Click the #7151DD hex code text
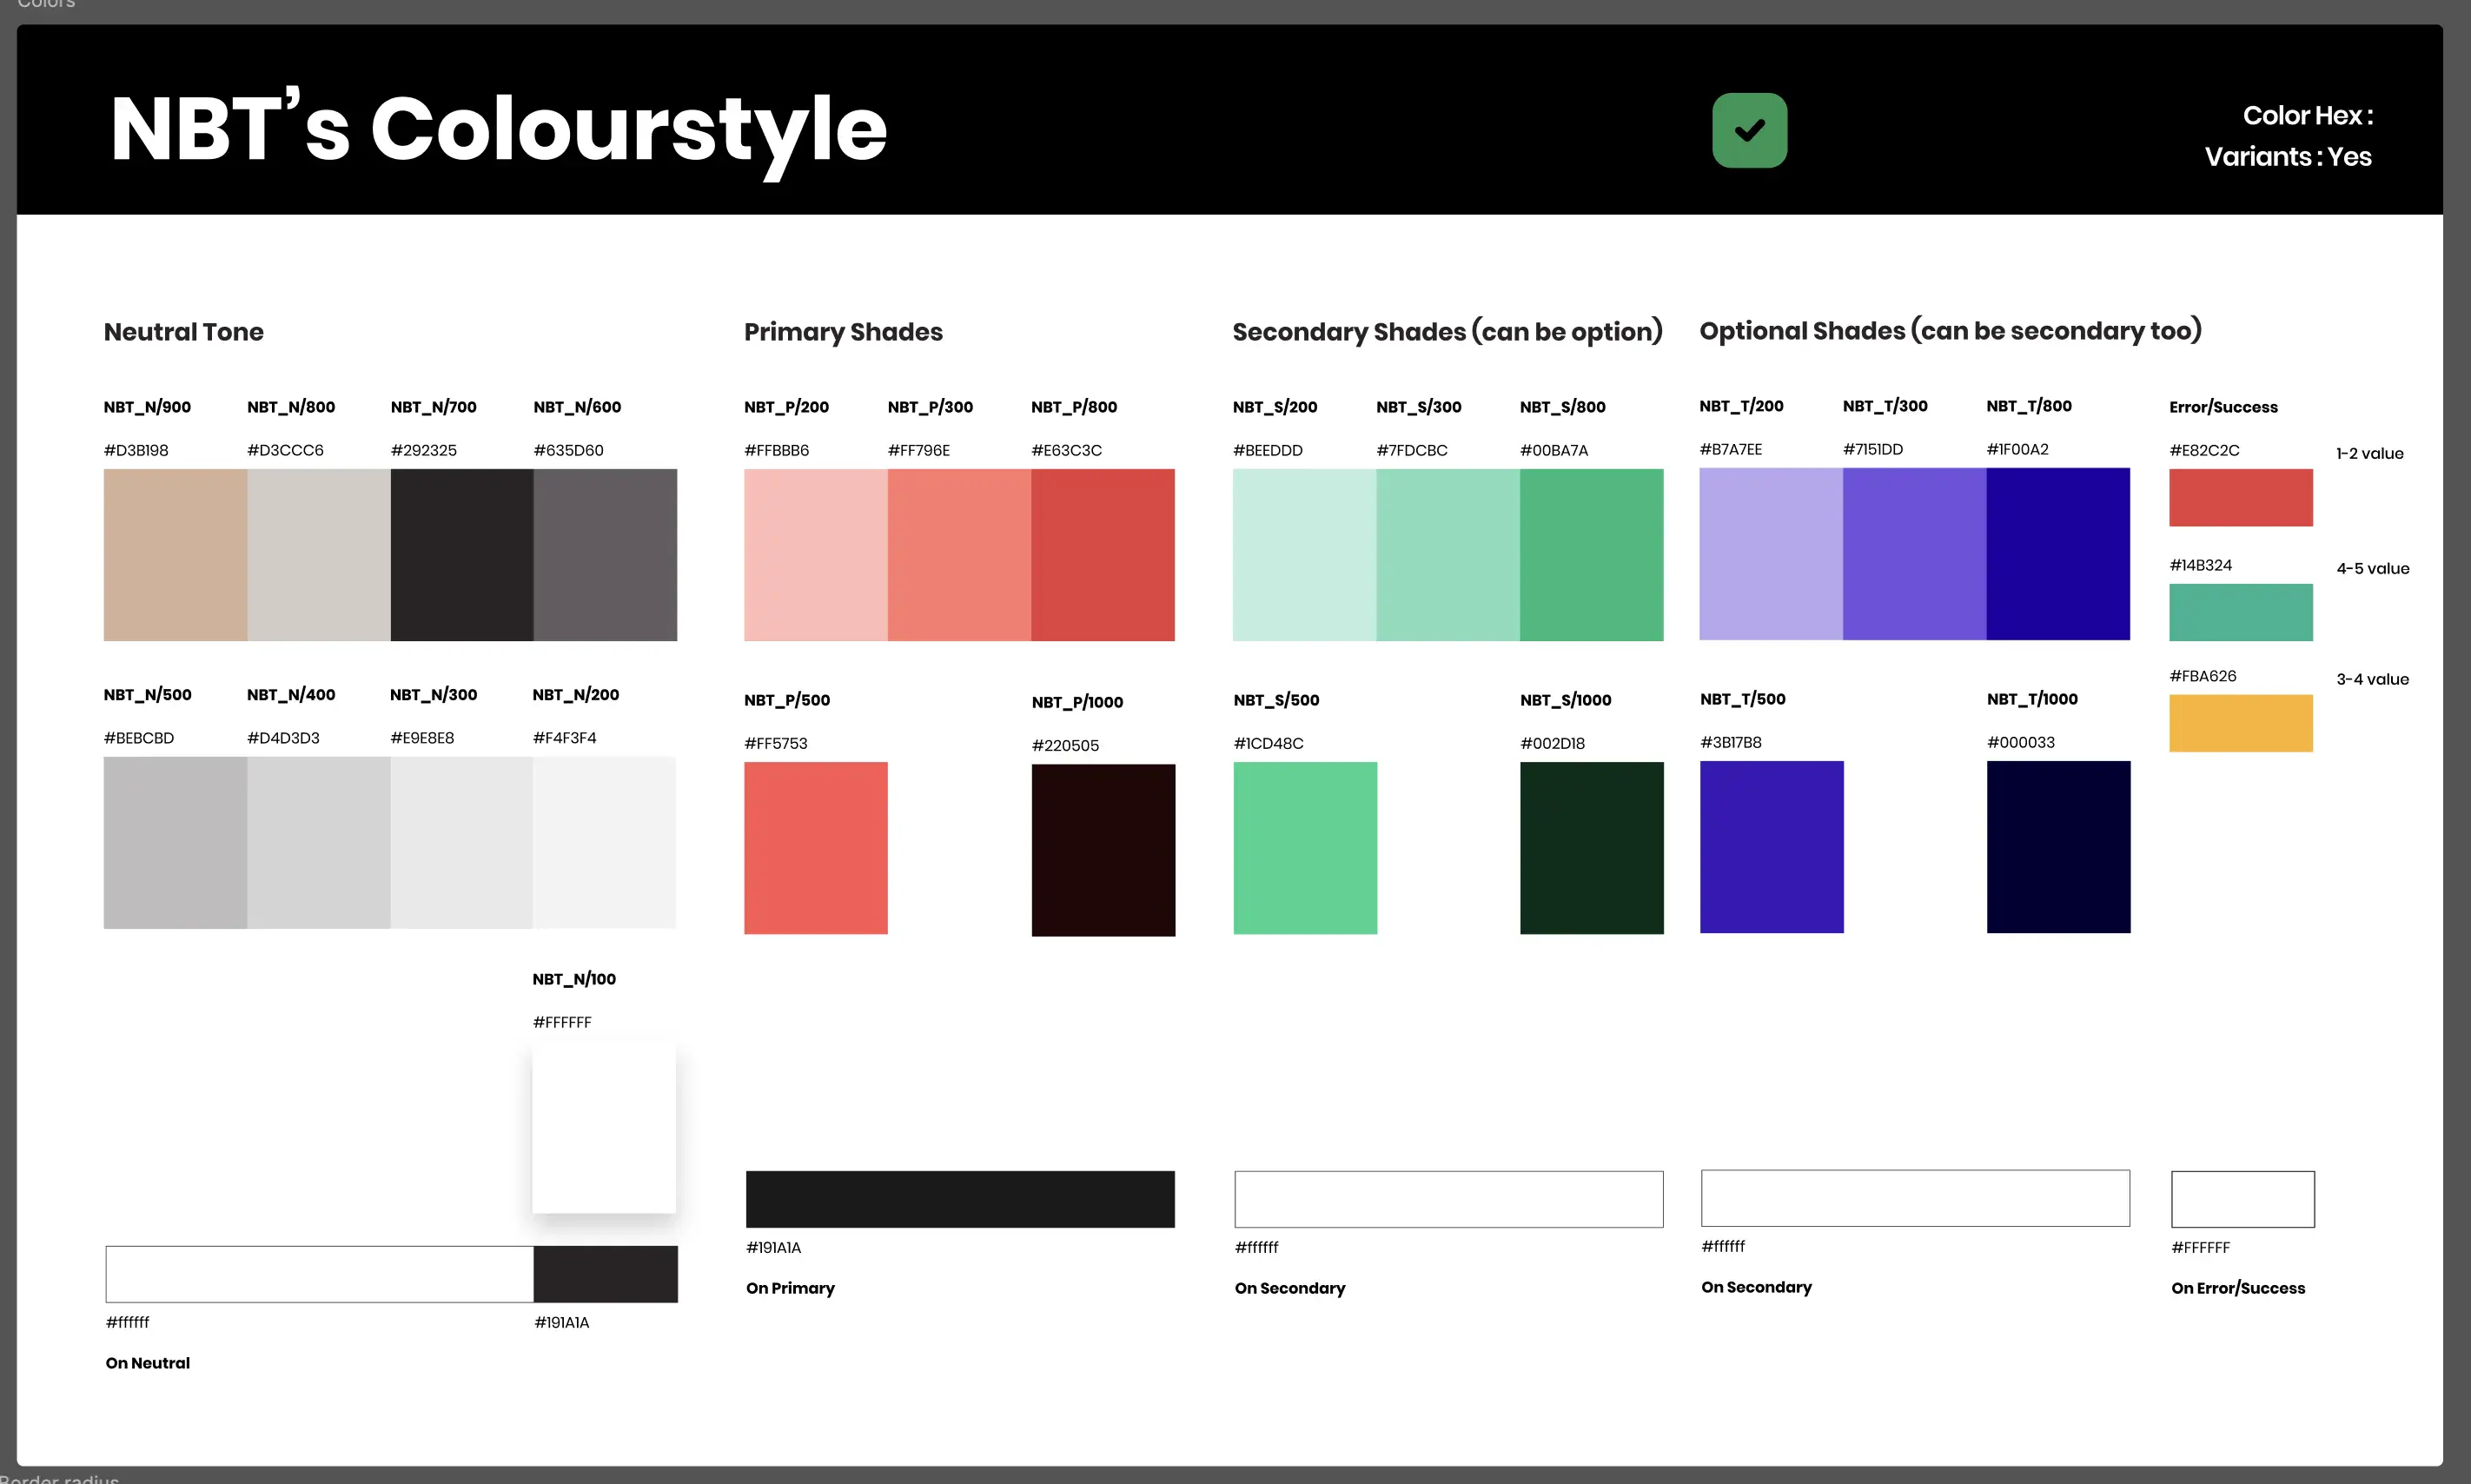This screenshot has width=2471, height=1484. [x=1873, y=449]
